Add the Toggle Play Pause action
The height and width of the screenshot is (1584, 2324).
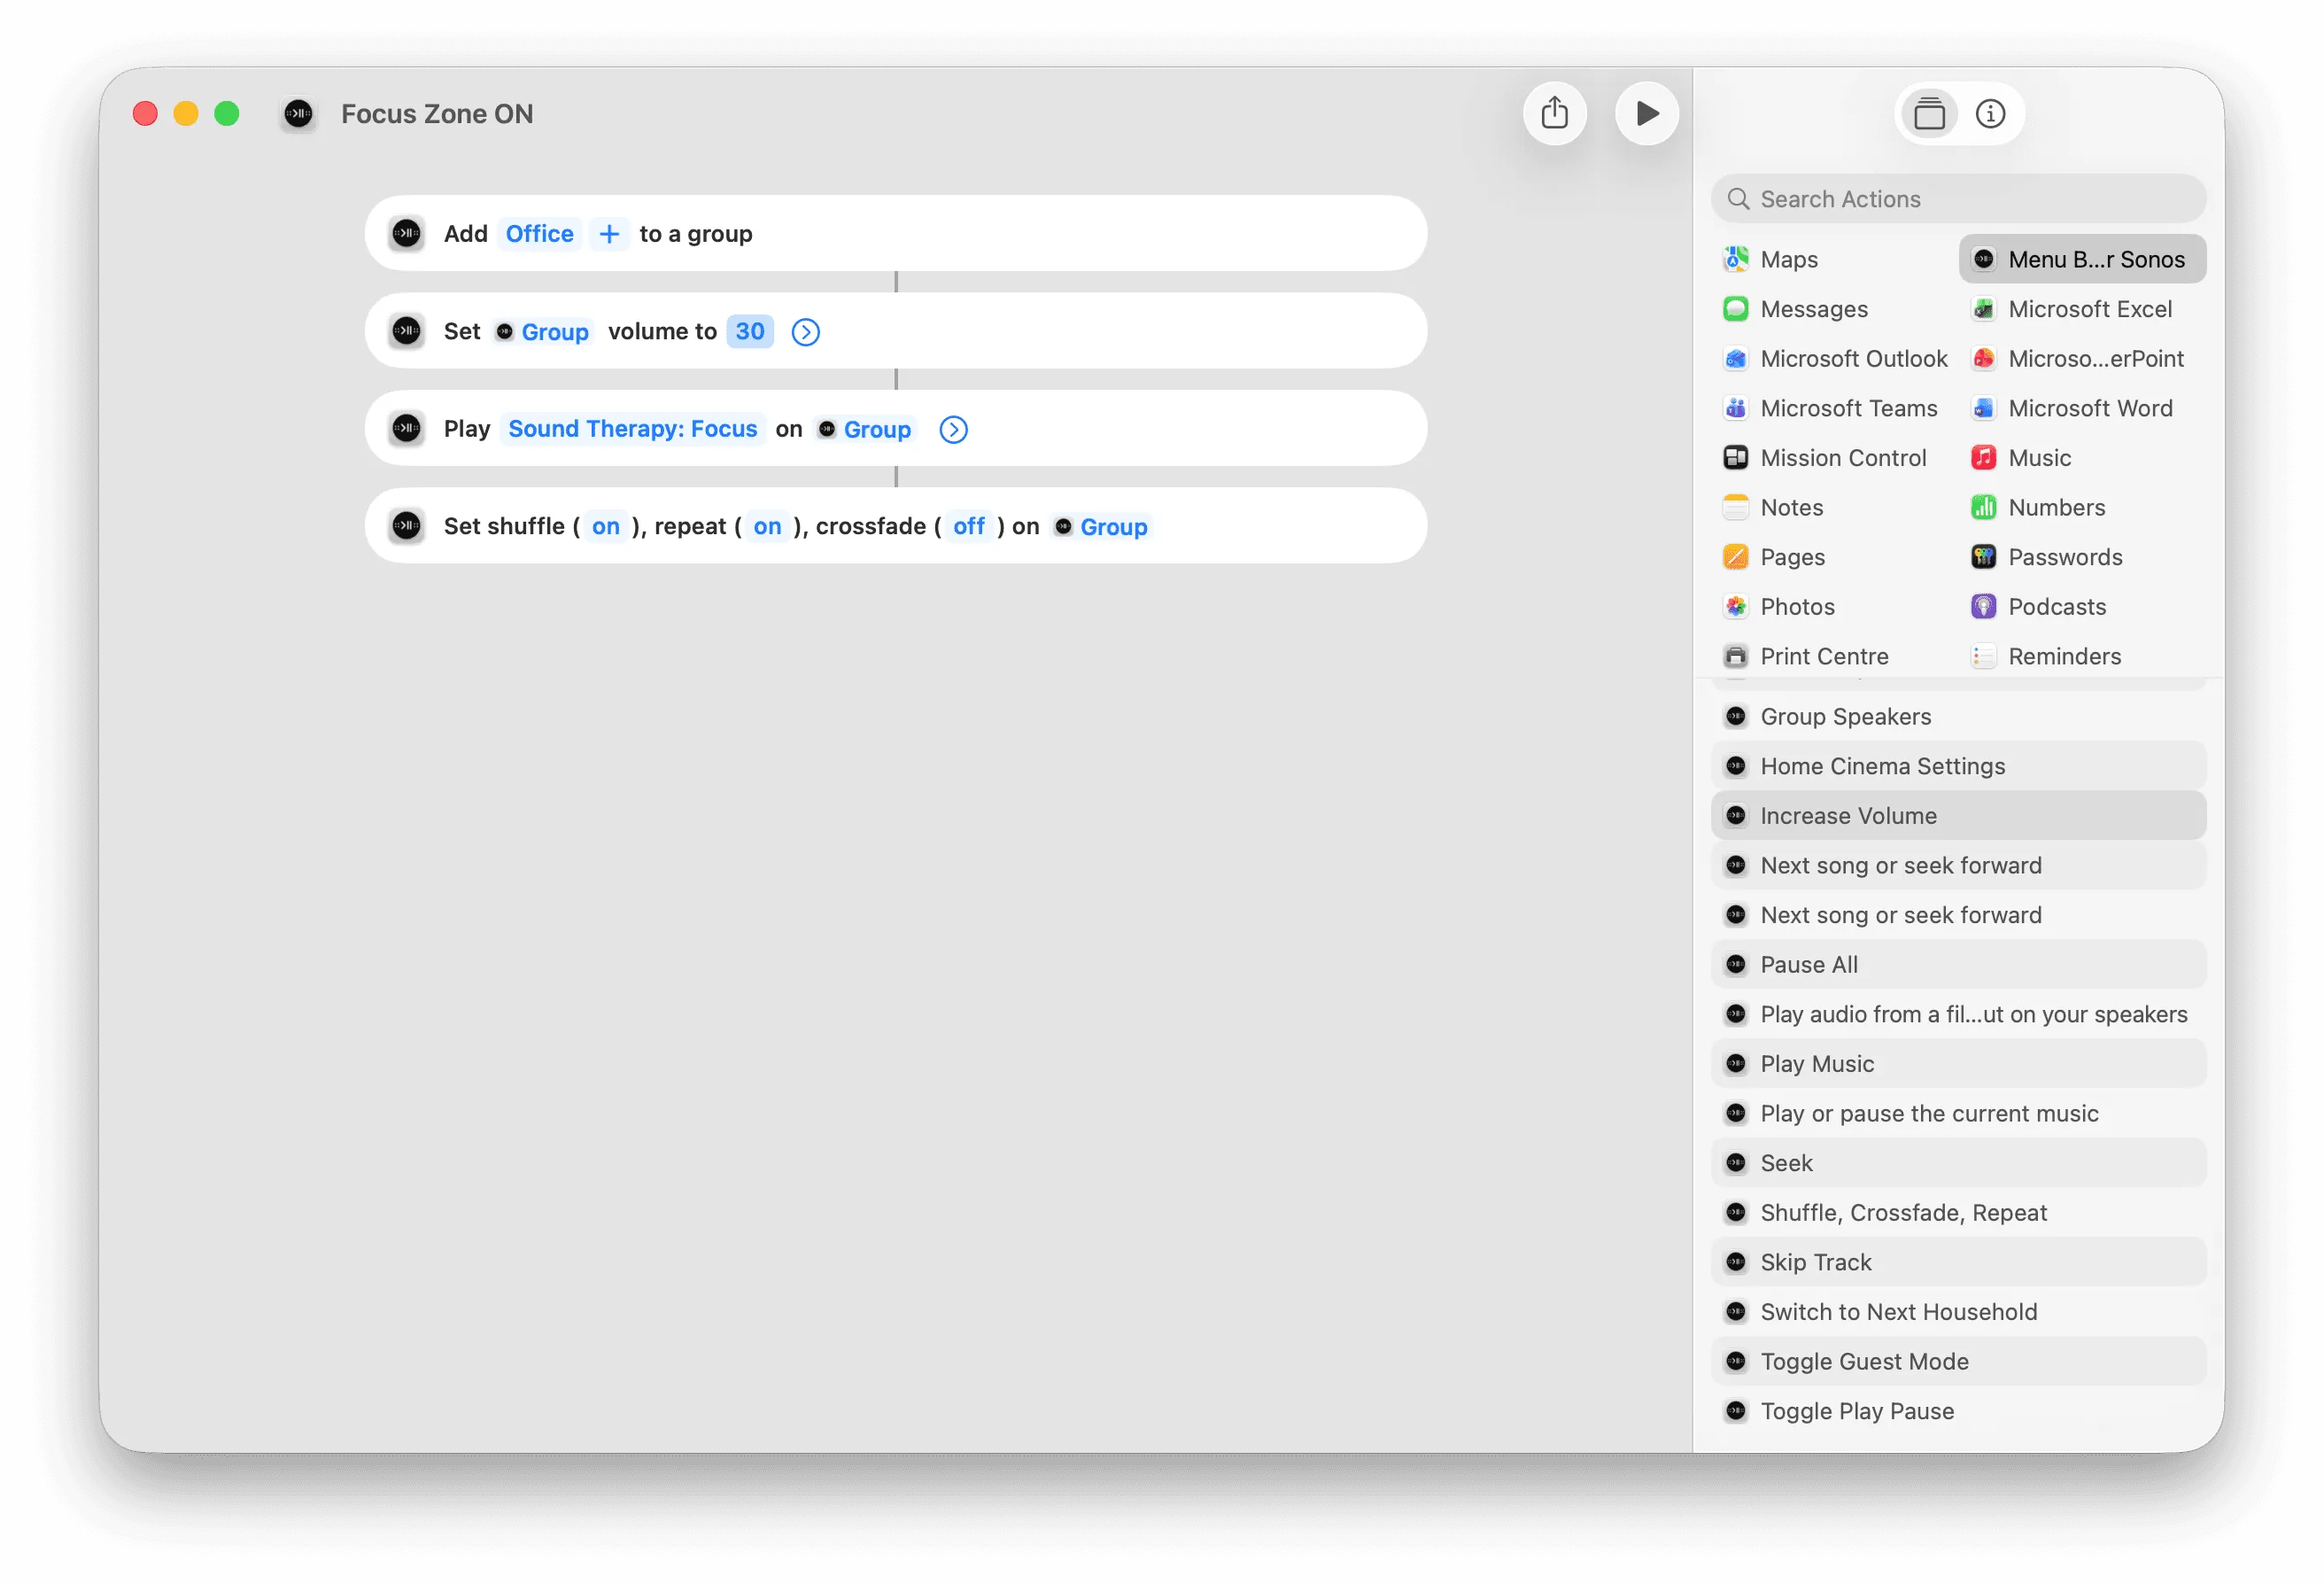pos(1958,1411)
